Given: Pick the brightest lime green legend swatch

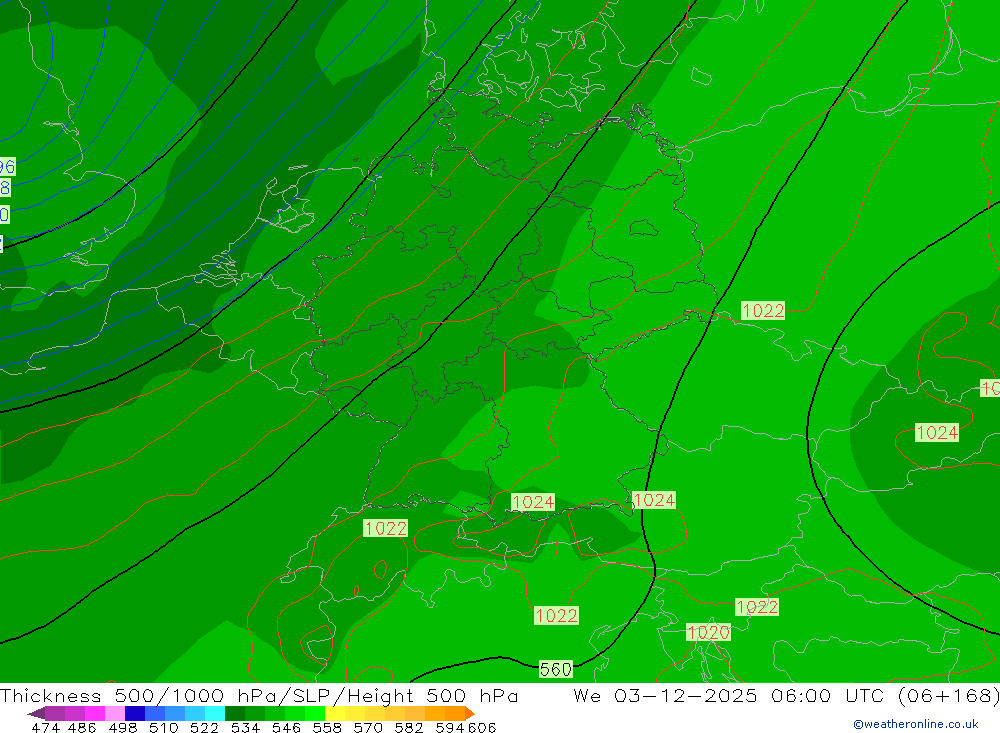Looking at the screenshot, I should (315, 713).
